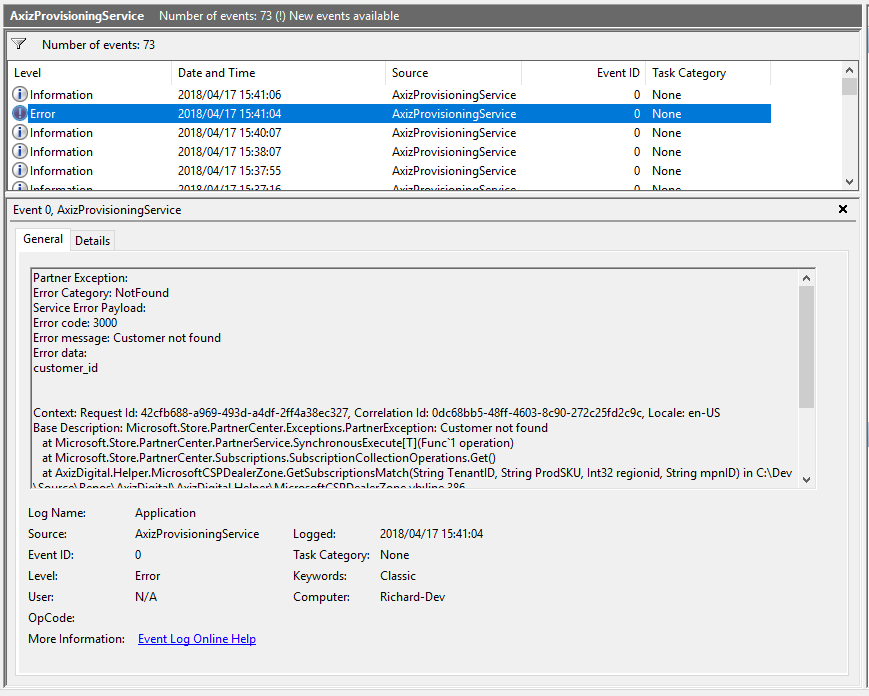
Task: Click the red Error icon of the 15:41:04 event
Action: coord(19,113)
